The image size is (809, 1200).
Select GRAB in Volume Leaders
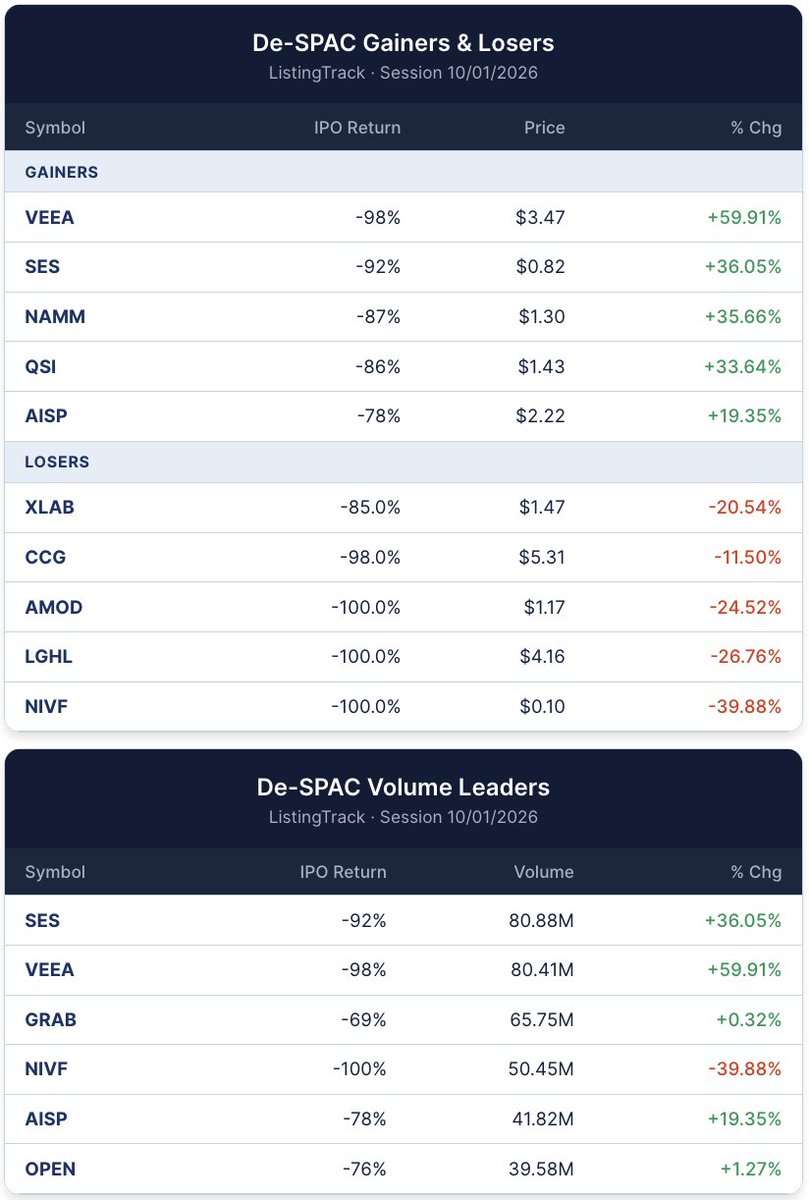50,1020
